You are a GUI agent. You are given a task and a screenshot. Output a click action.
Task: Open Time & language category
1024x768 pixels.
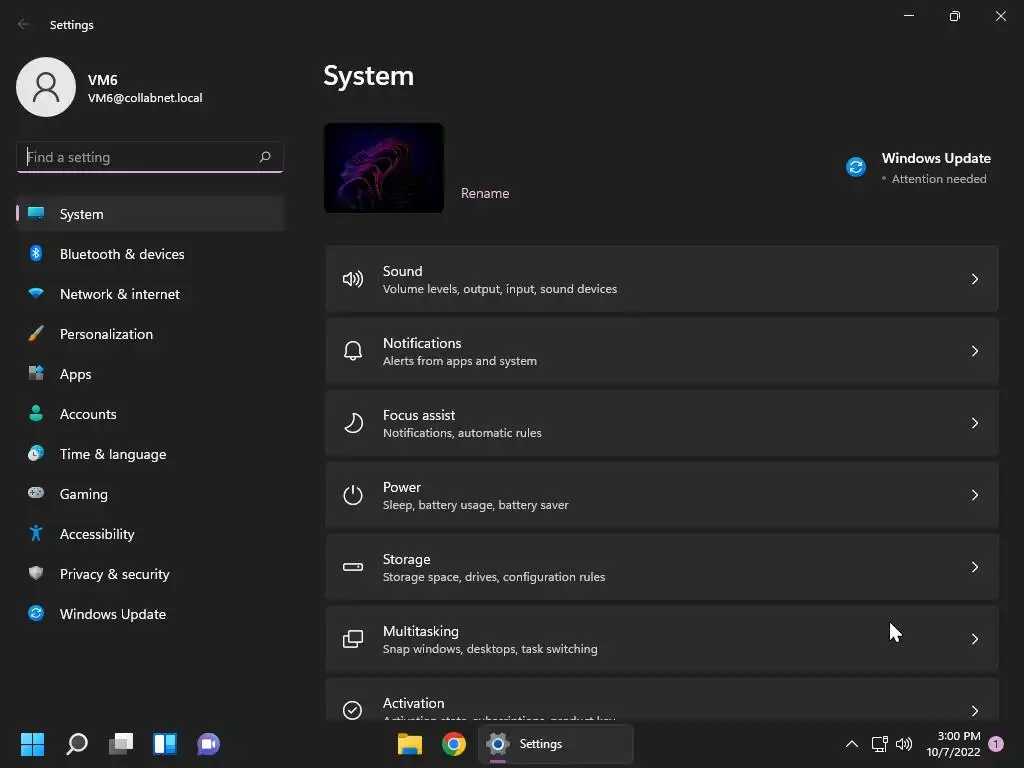click(150, 454)
